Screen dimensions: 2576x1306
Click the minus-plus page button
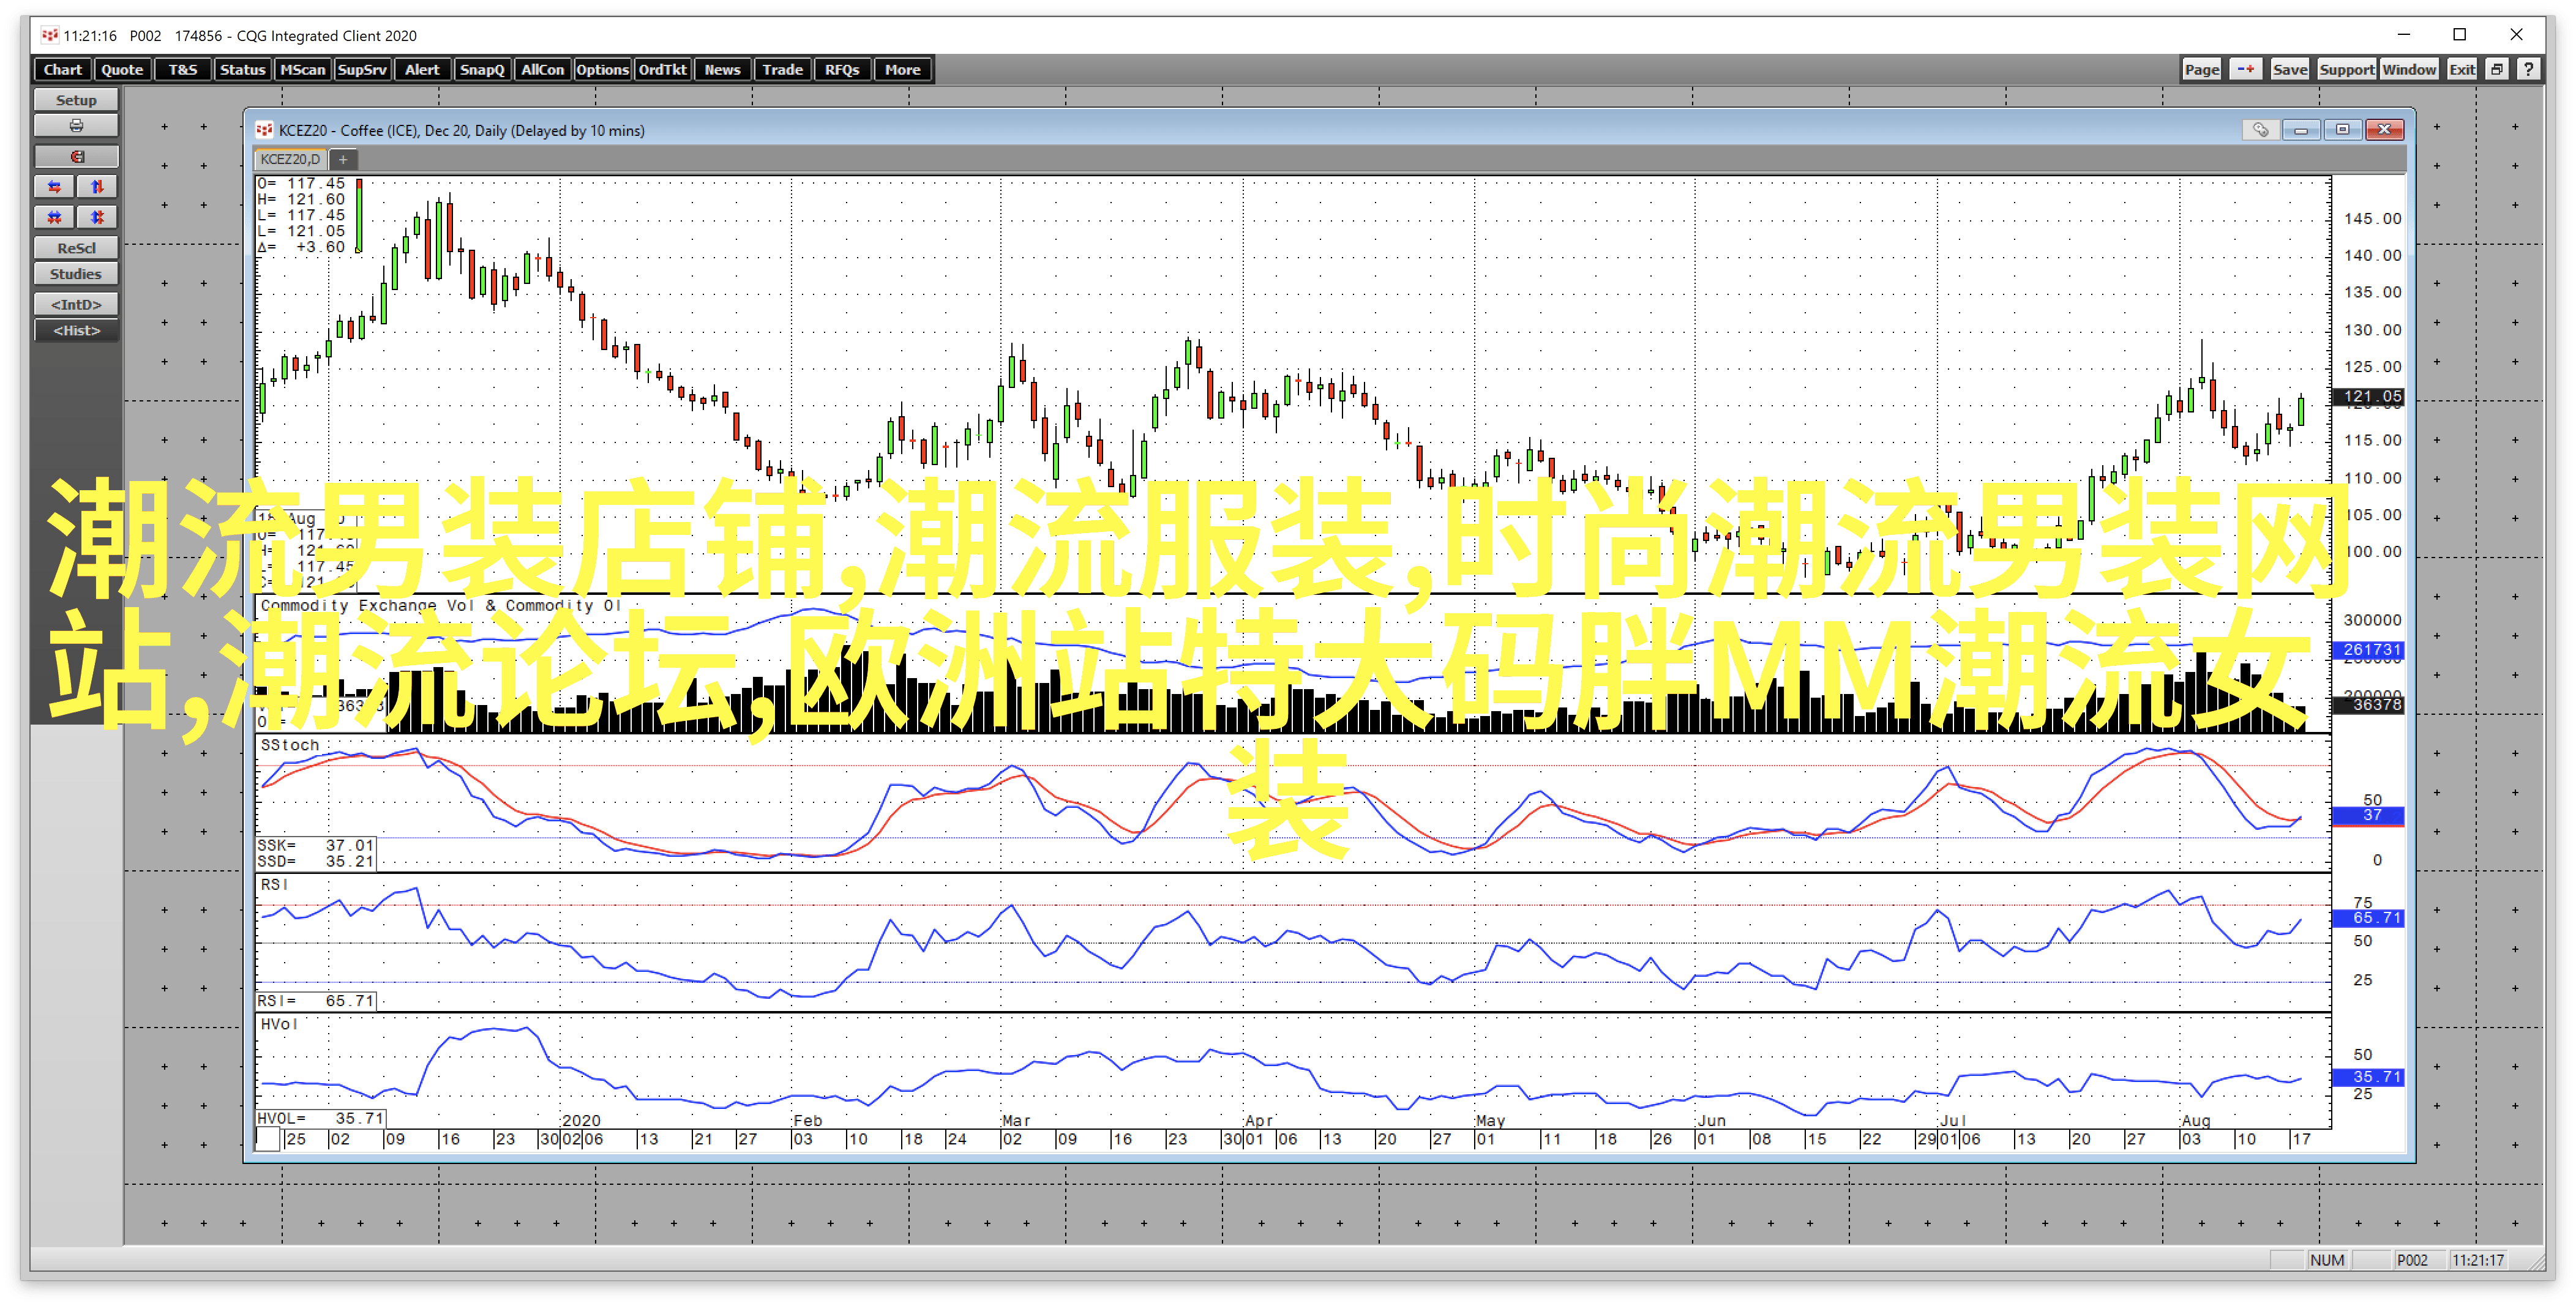coord(2246,69)
